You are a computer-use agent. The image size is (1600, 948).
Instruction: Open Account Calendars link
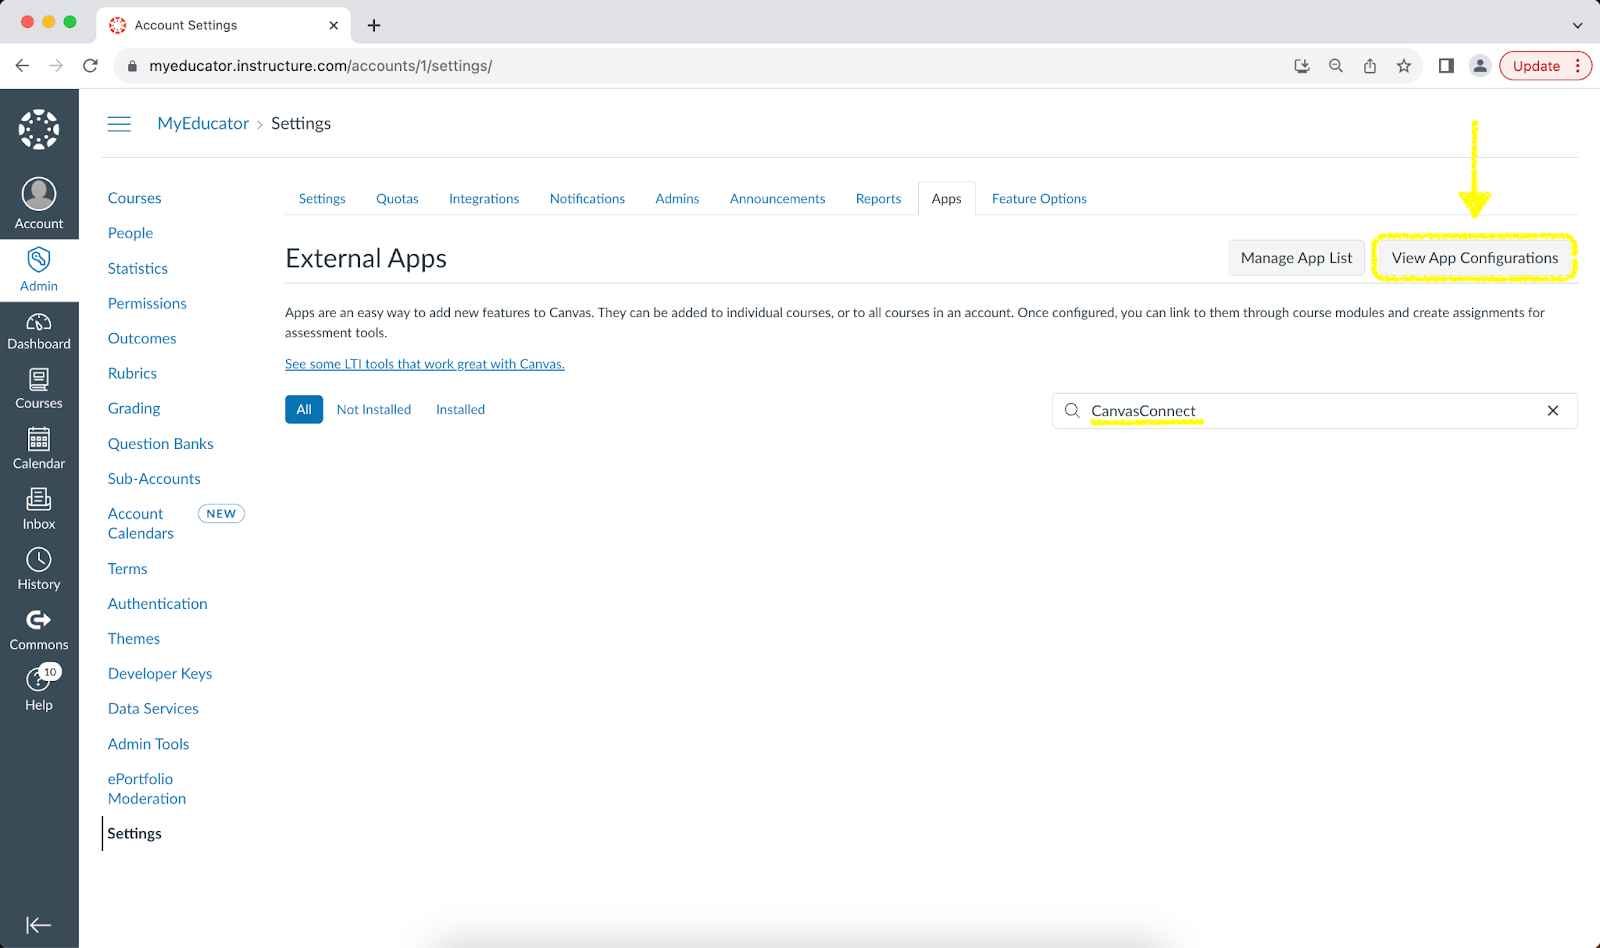coord(141,524)
